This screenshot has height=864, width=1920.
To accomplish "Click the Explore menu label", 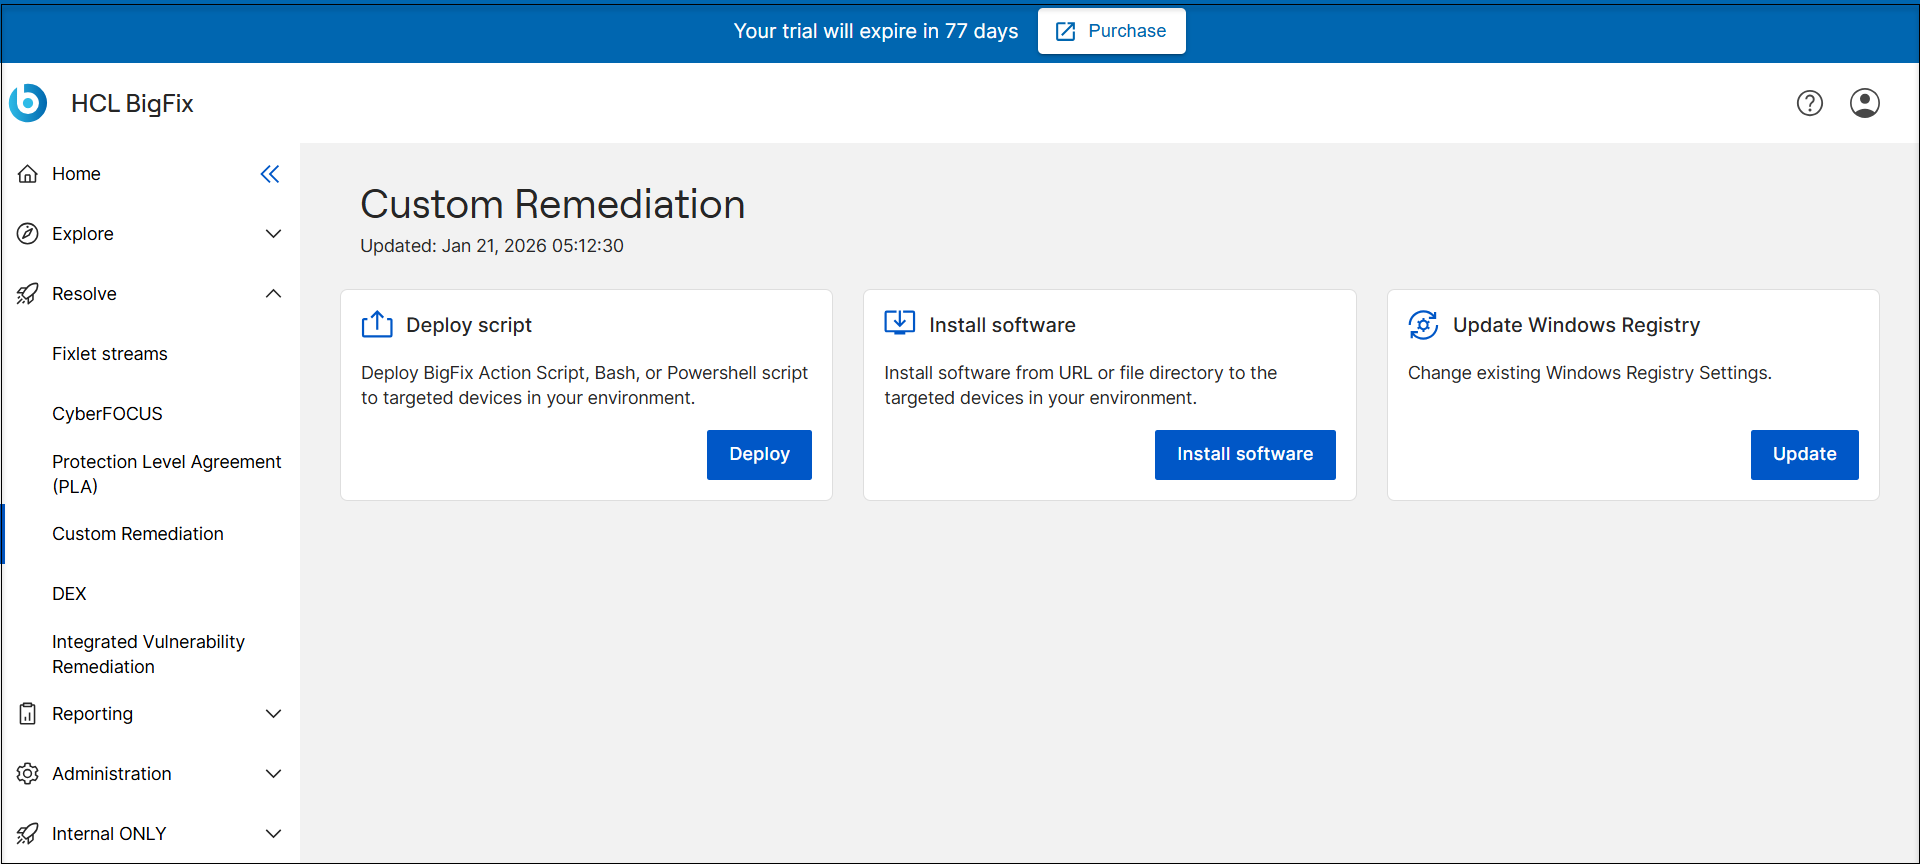I will 83,234.
